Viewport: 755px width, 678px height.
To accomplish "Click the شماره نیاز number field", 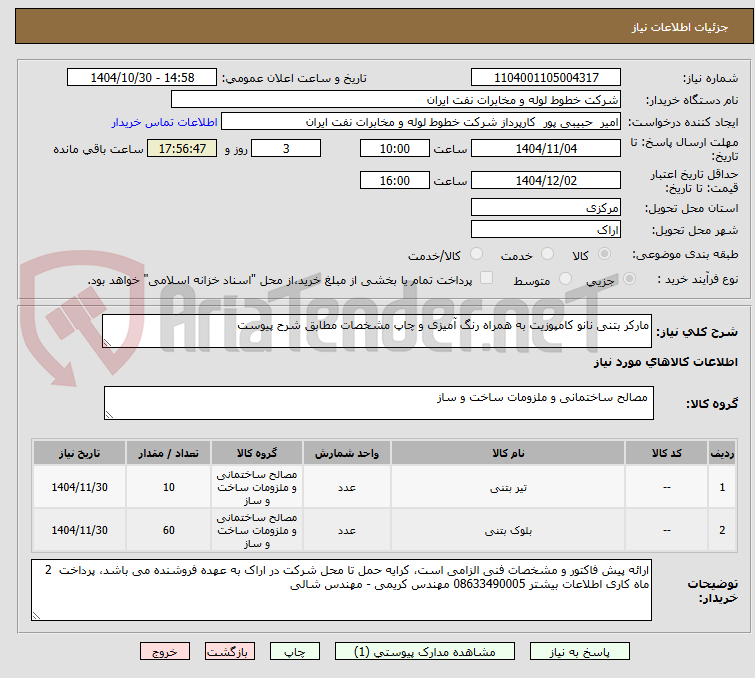I will click(x=546, y=78).
